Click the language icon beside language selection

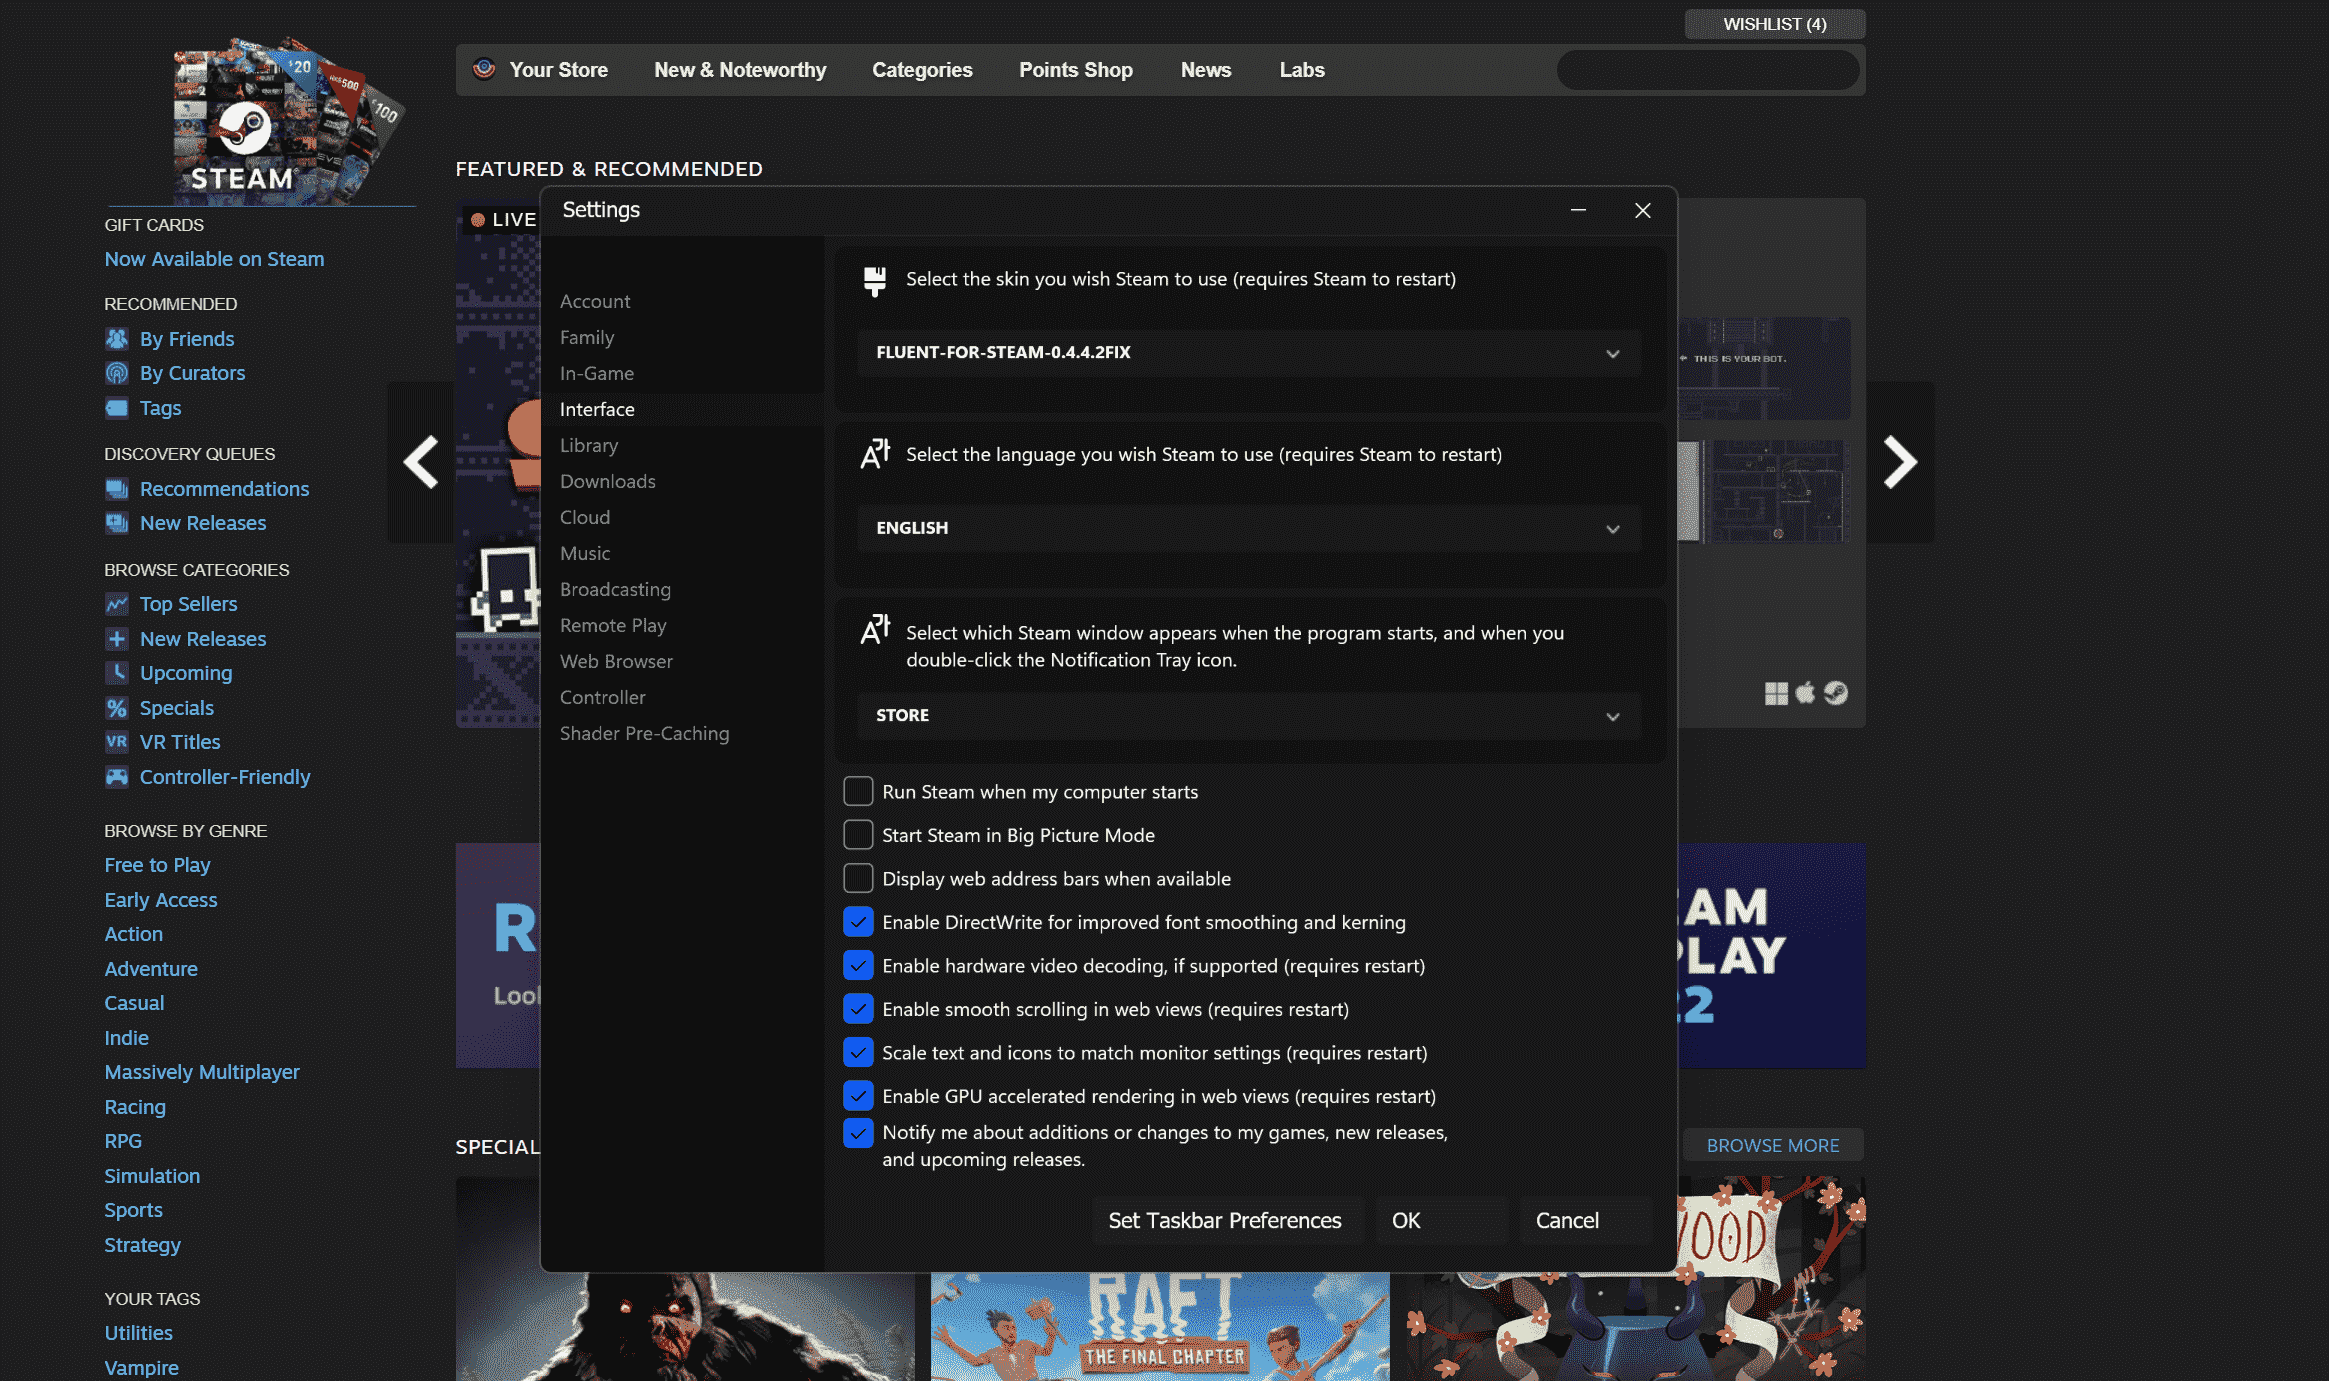tap(875, 454)
